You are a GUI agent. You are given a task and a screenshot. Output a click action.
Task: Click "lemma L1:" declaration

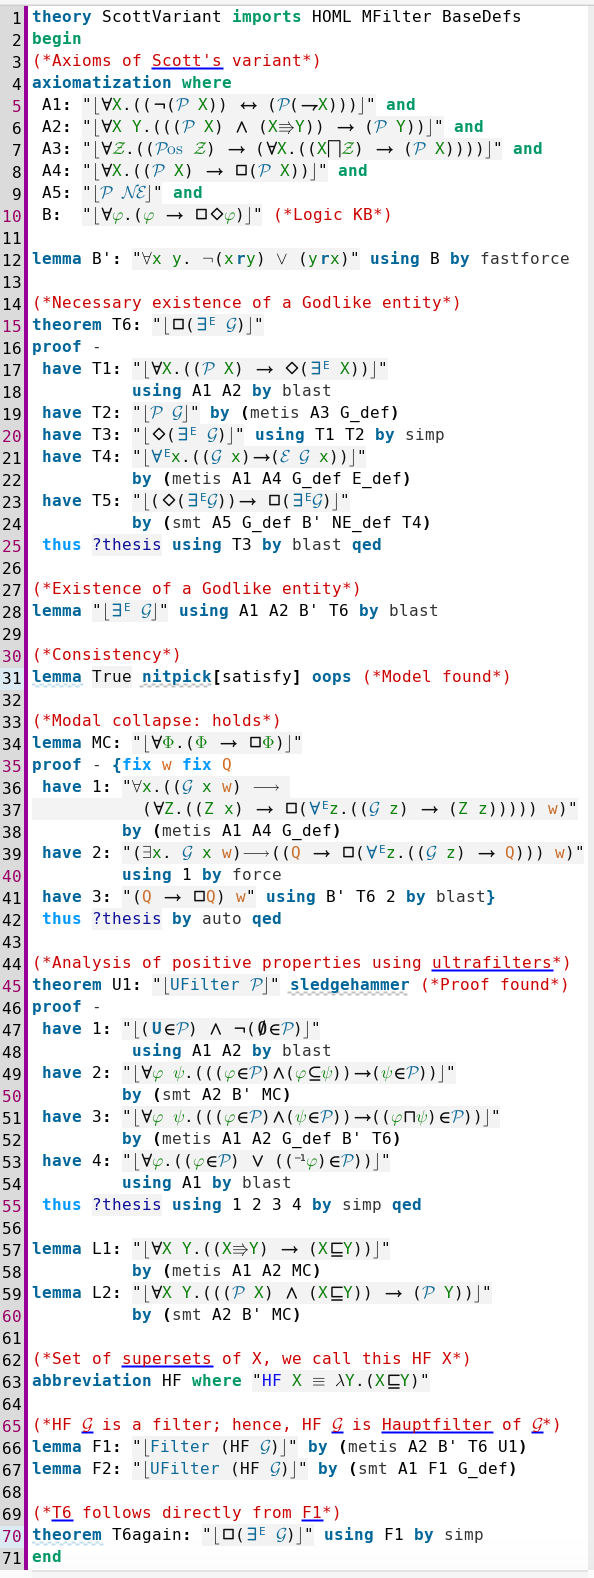77,1249
